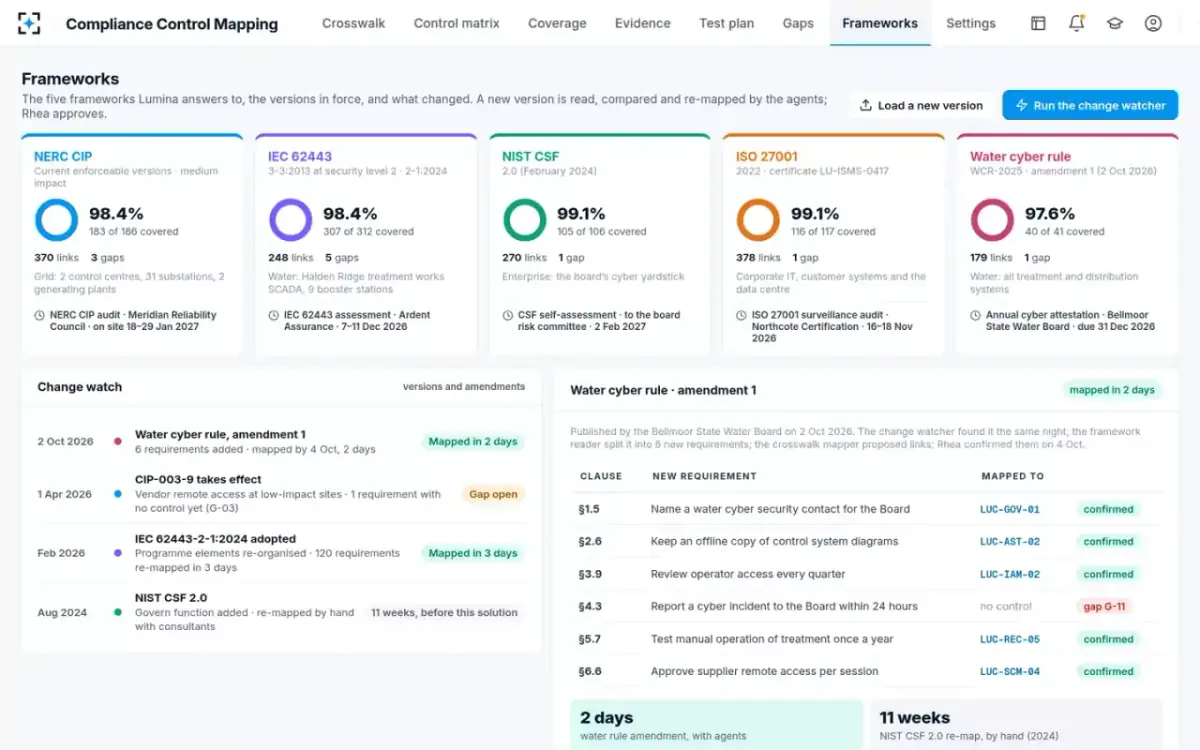
Task: Select requirement Keep an offline copy of control system diagrams
Action: (775, 542)
